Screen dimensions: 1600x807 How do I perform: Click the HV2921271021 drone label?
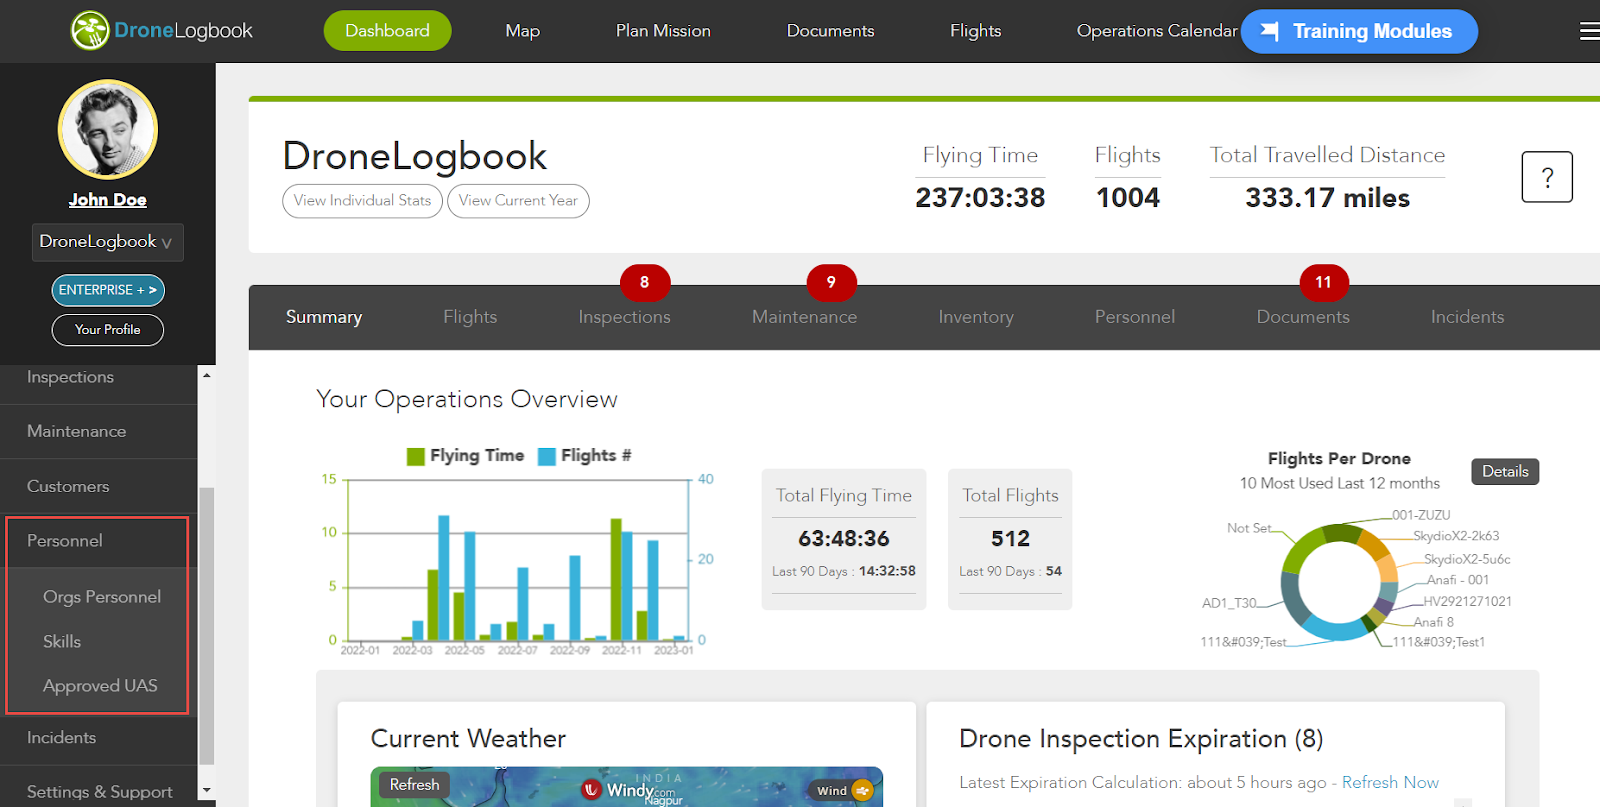pos(1468,602)
